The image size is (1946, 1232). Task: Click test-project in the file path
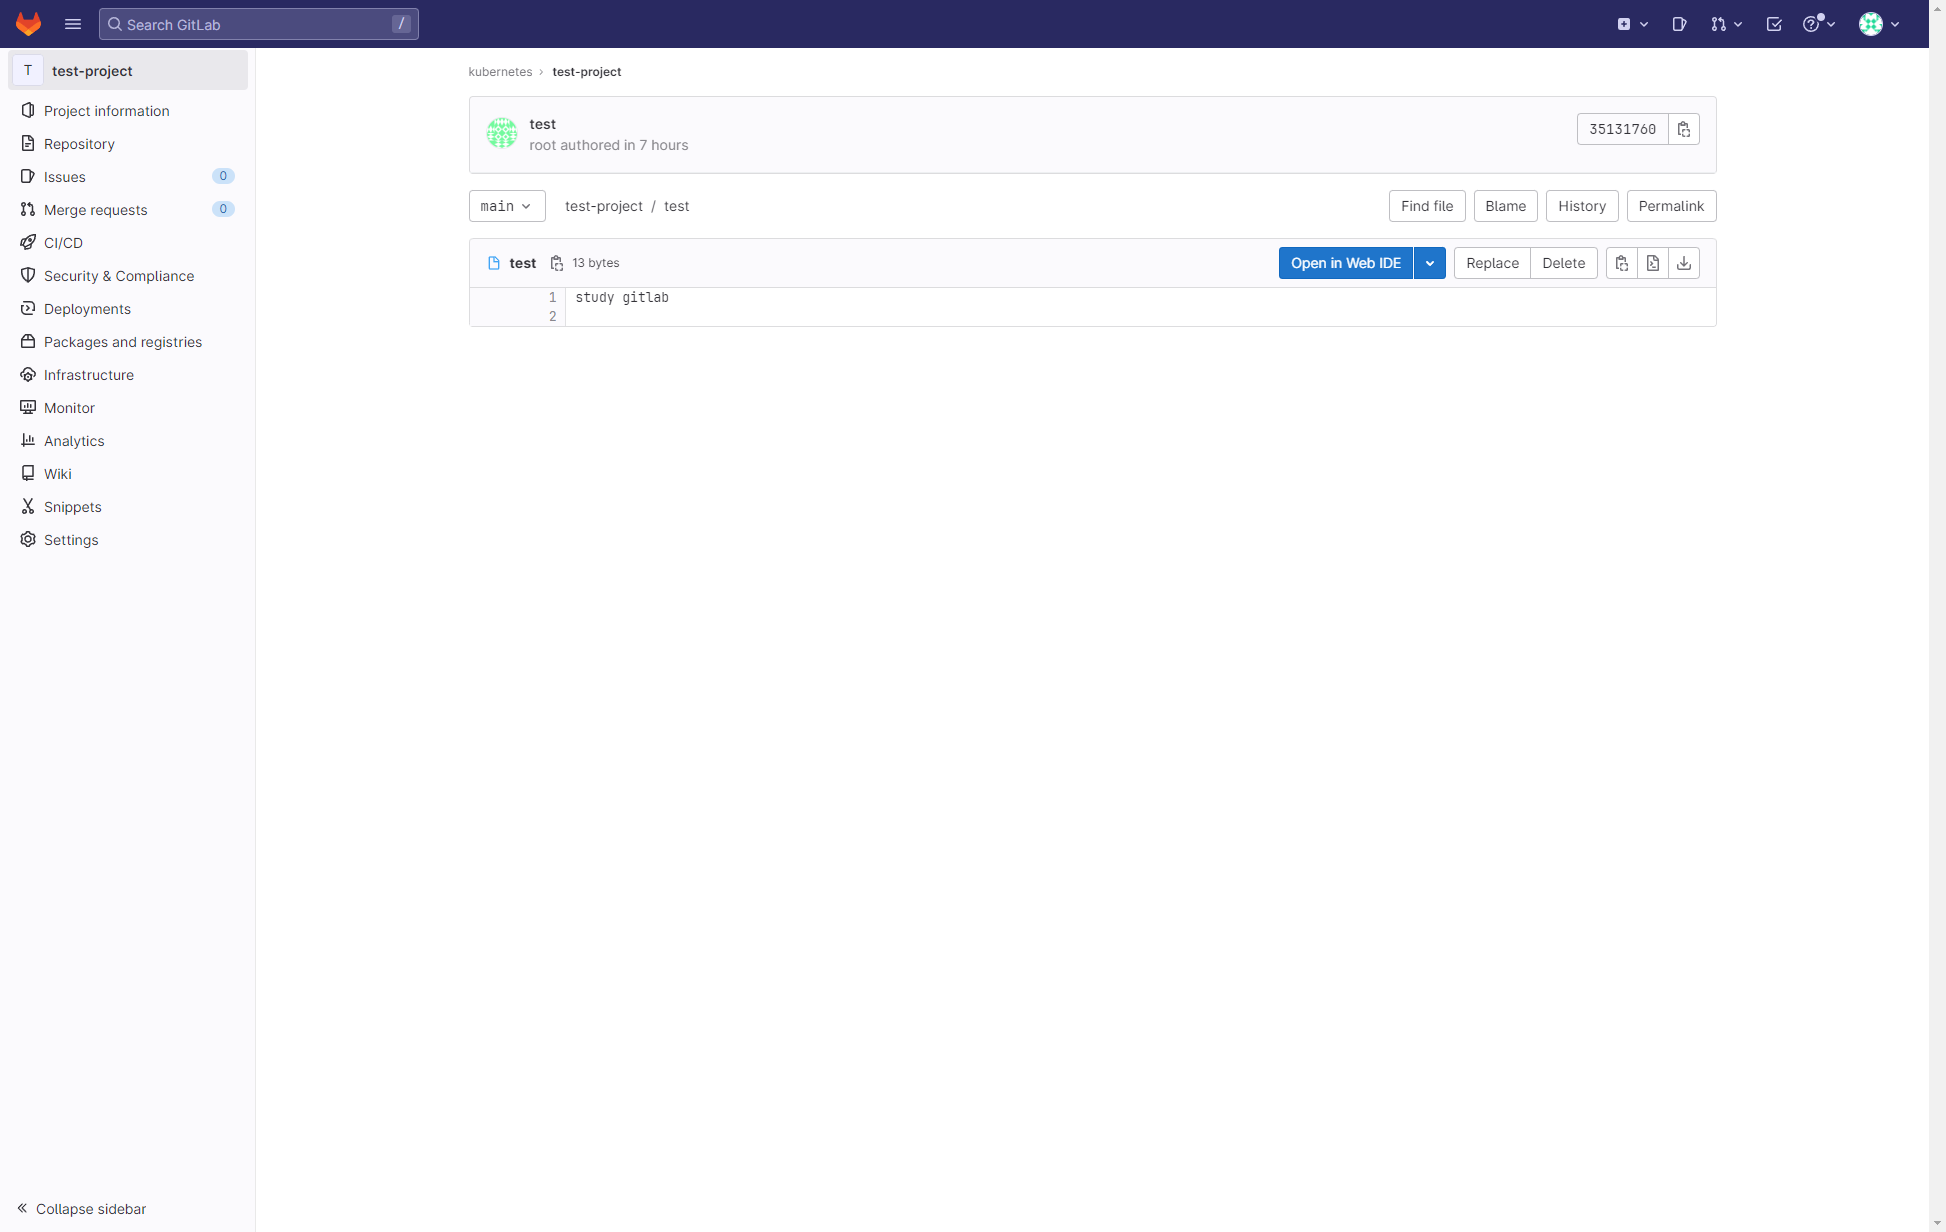(x=604, y=206)
